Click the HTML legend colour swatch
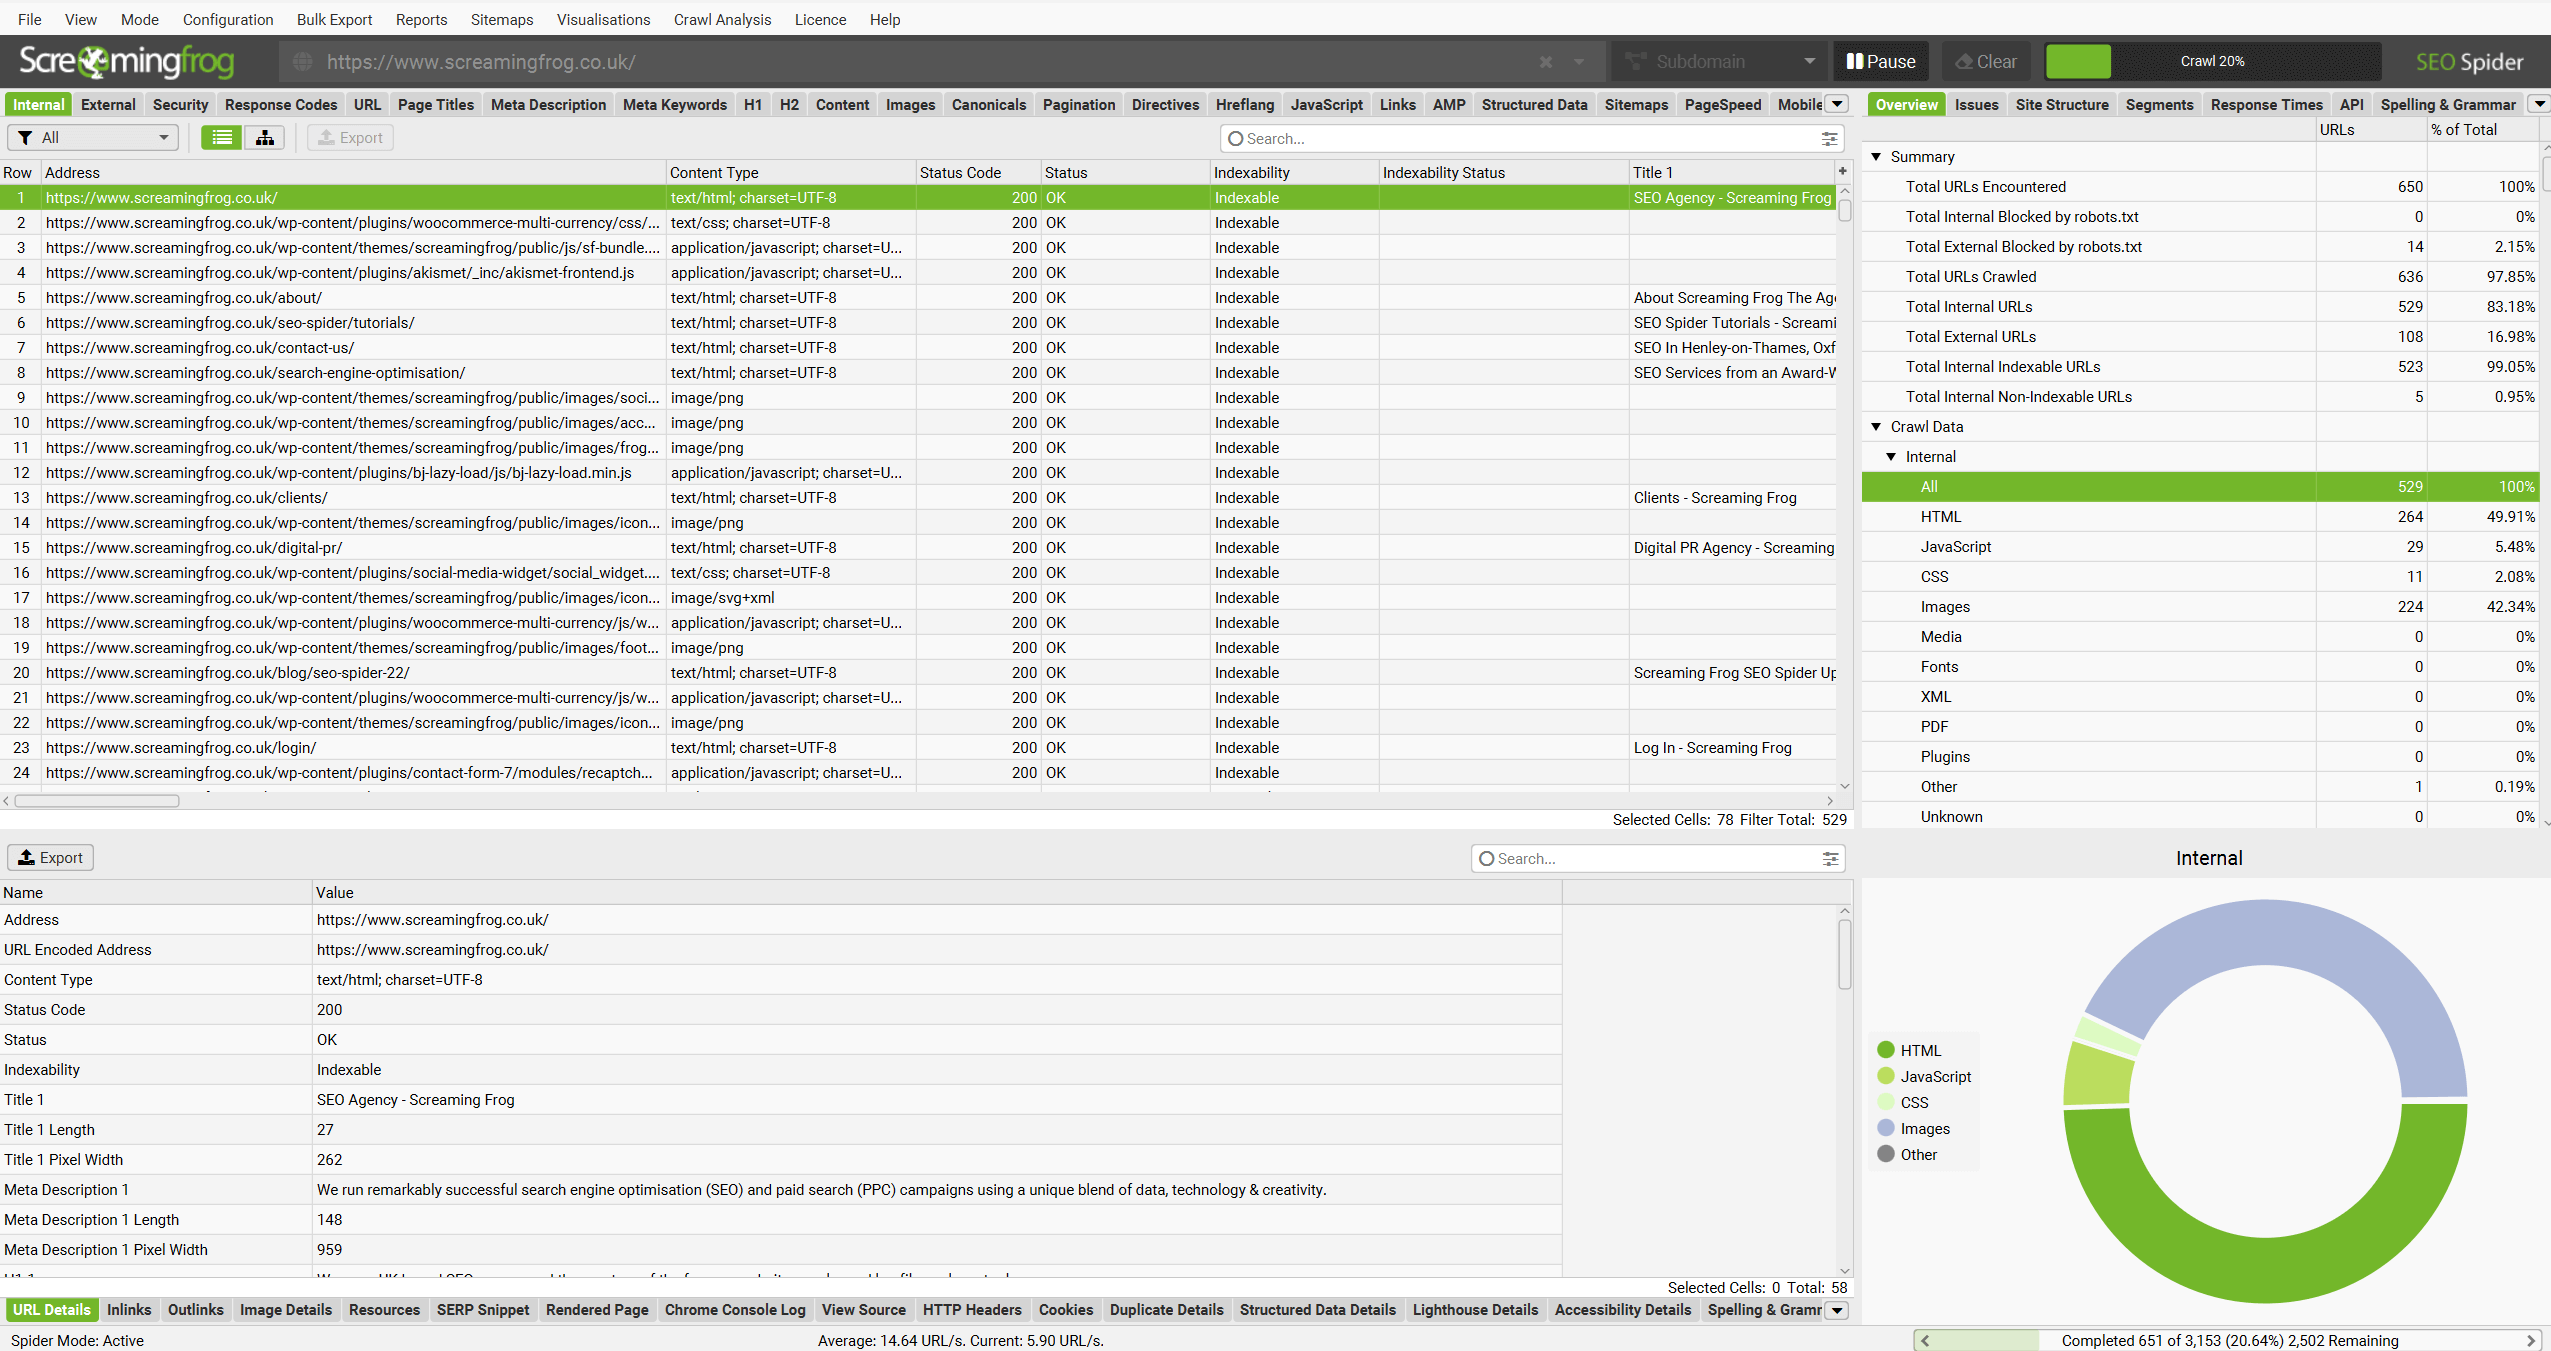This screenshot has height=1351, width=2551. [1886, 1050]
